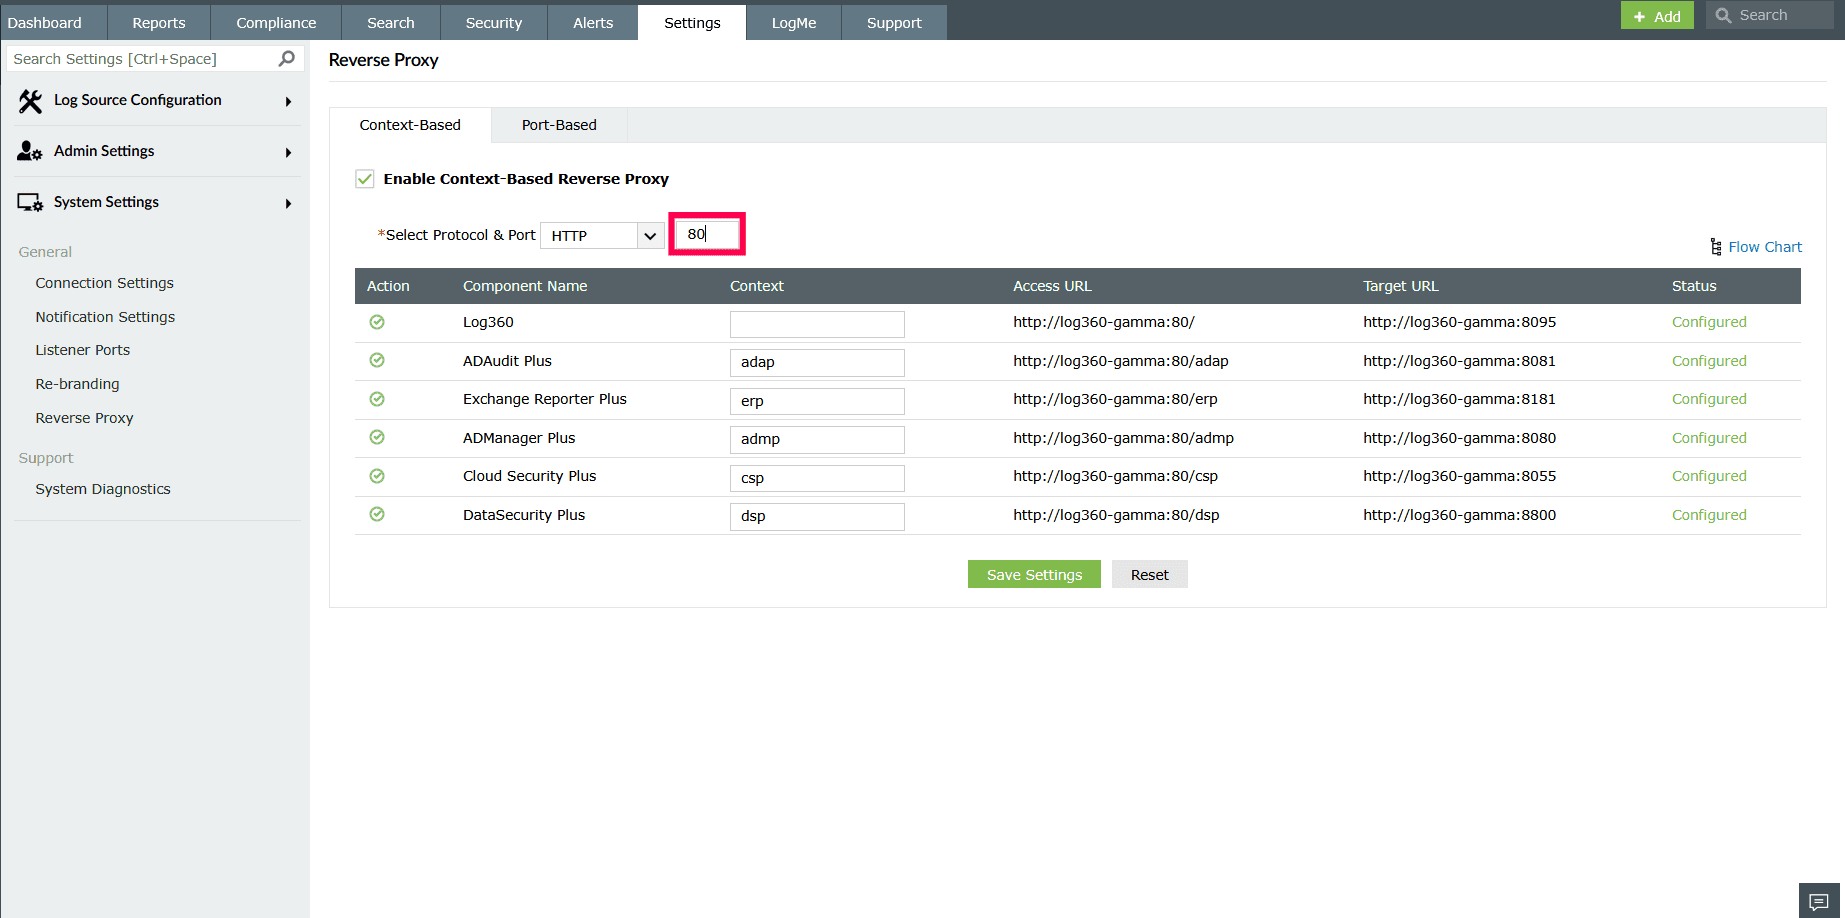Viewport: 1845px width, 918px height.
Task: Click target URL http://log360-gamma:8081
Action: (x=1459, y=361)
